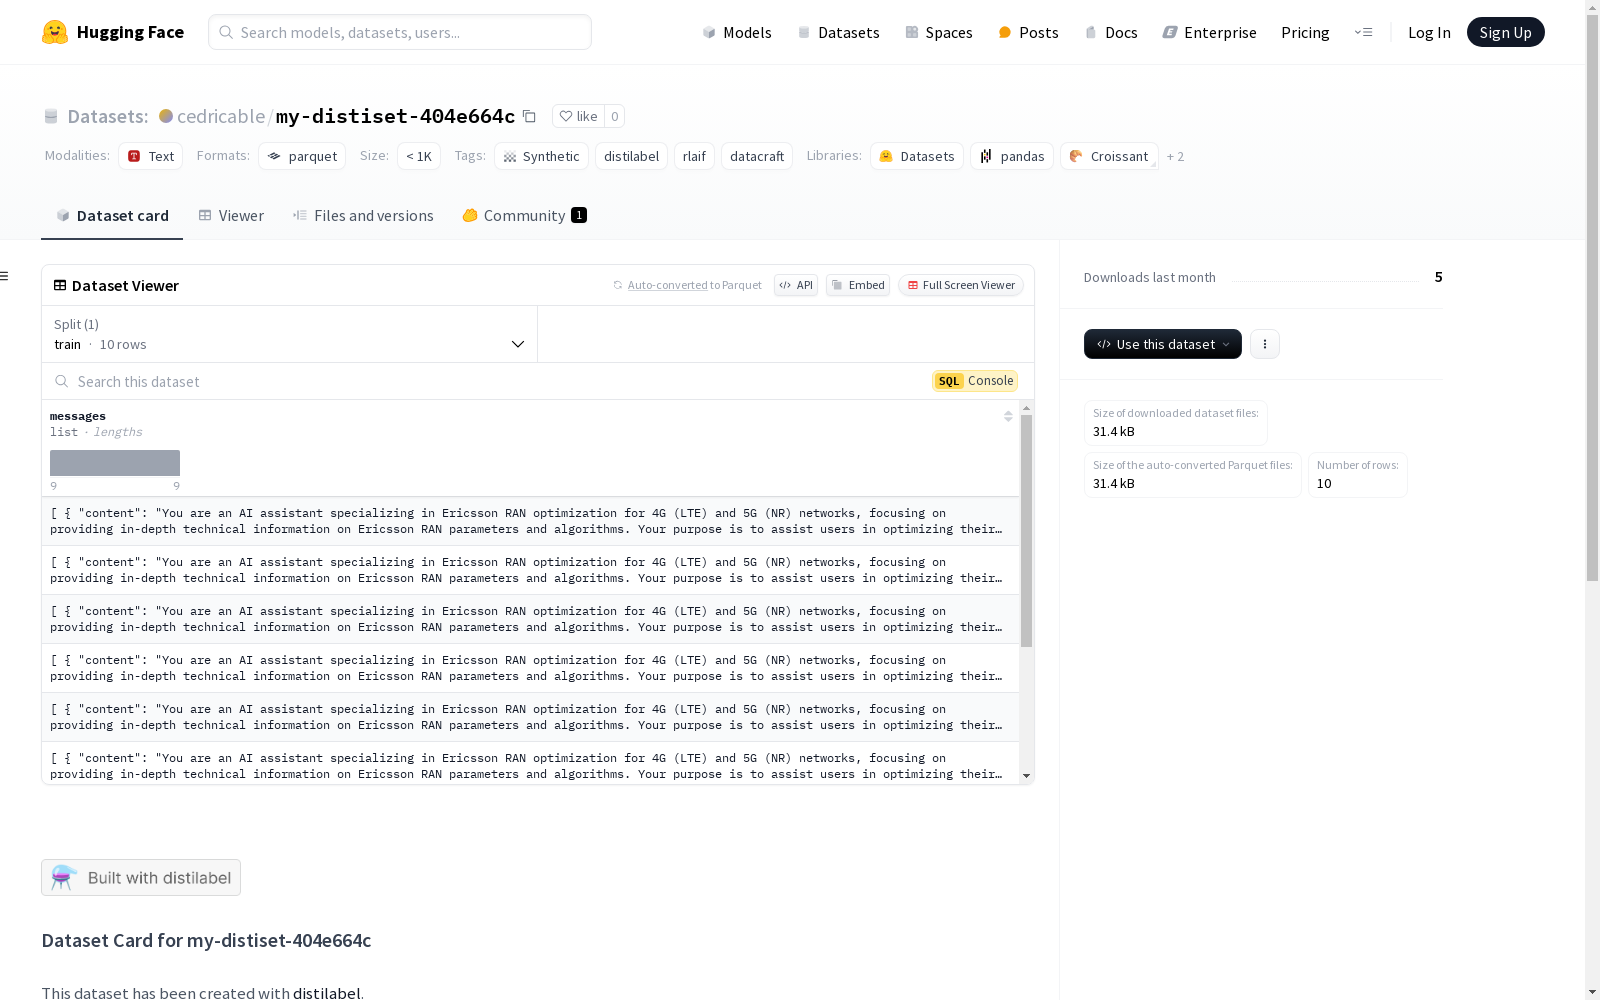Open the Full Screen Viewer
Image resolution: width=1600 pixels, height=1000 pixels.
[x=961, y=285]
